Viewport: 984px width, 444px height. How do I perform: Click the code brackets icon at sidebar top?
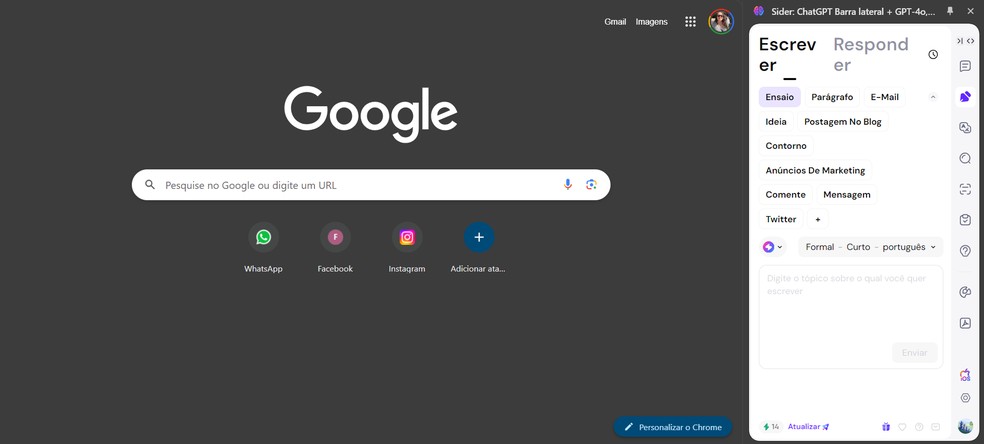[970, 41]
